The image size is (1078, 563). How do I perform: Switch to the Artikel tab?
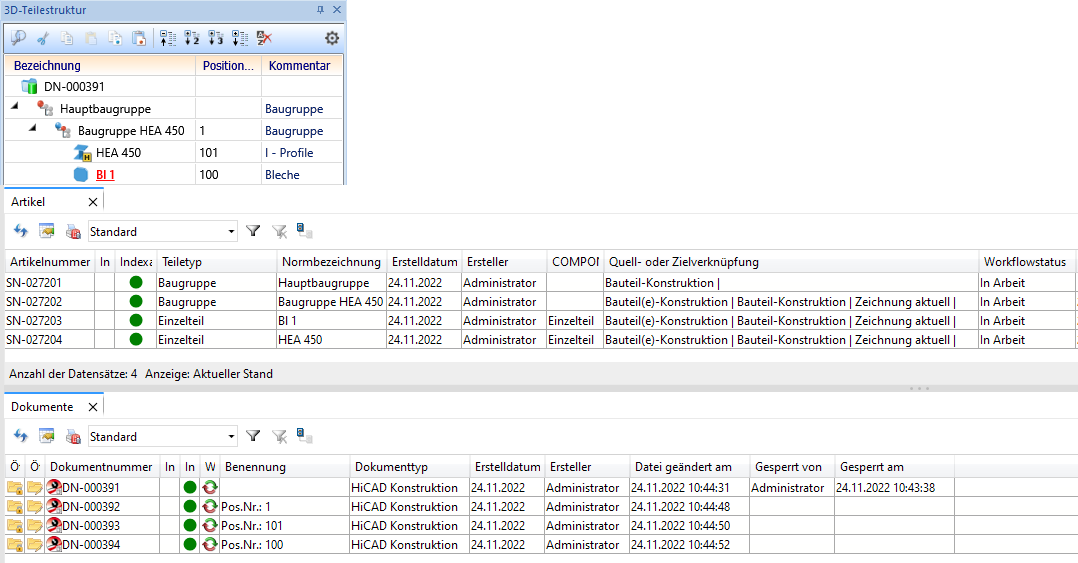28,202
